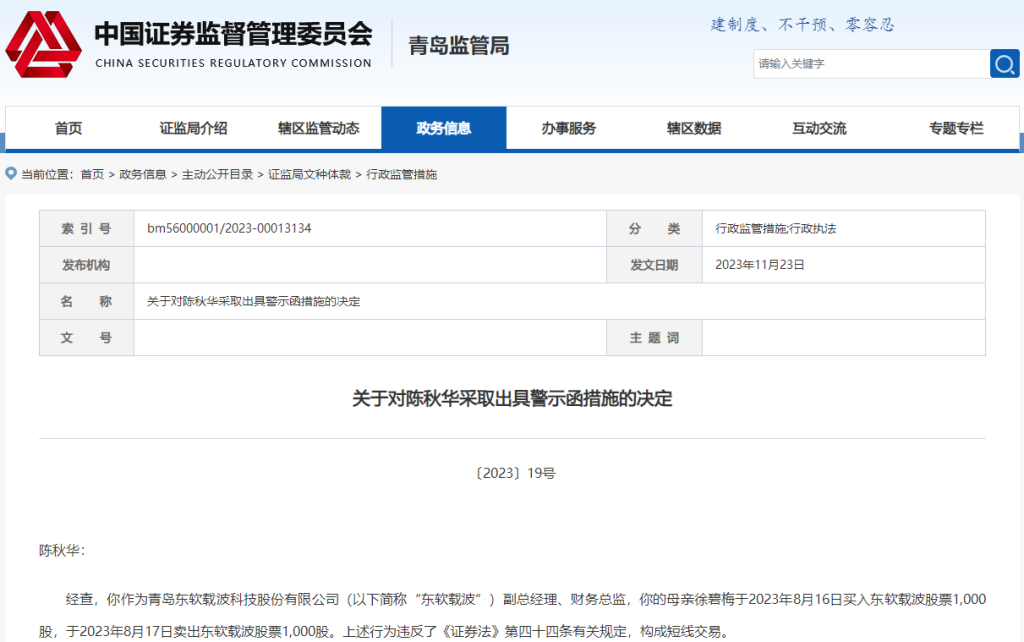1024x642 pixels.
Task: Open 证监局文种体裁 breadcrumb link
Action: coord(309,175)
